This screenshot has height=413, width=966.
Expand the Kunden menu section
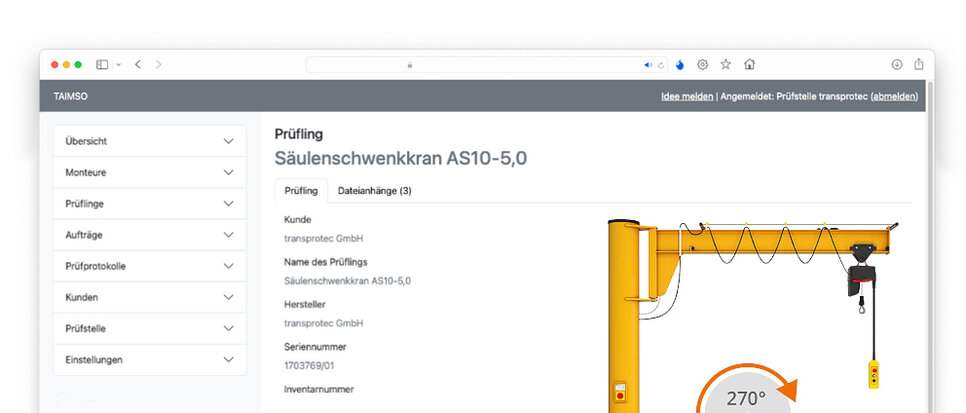[x=150, y=297]
